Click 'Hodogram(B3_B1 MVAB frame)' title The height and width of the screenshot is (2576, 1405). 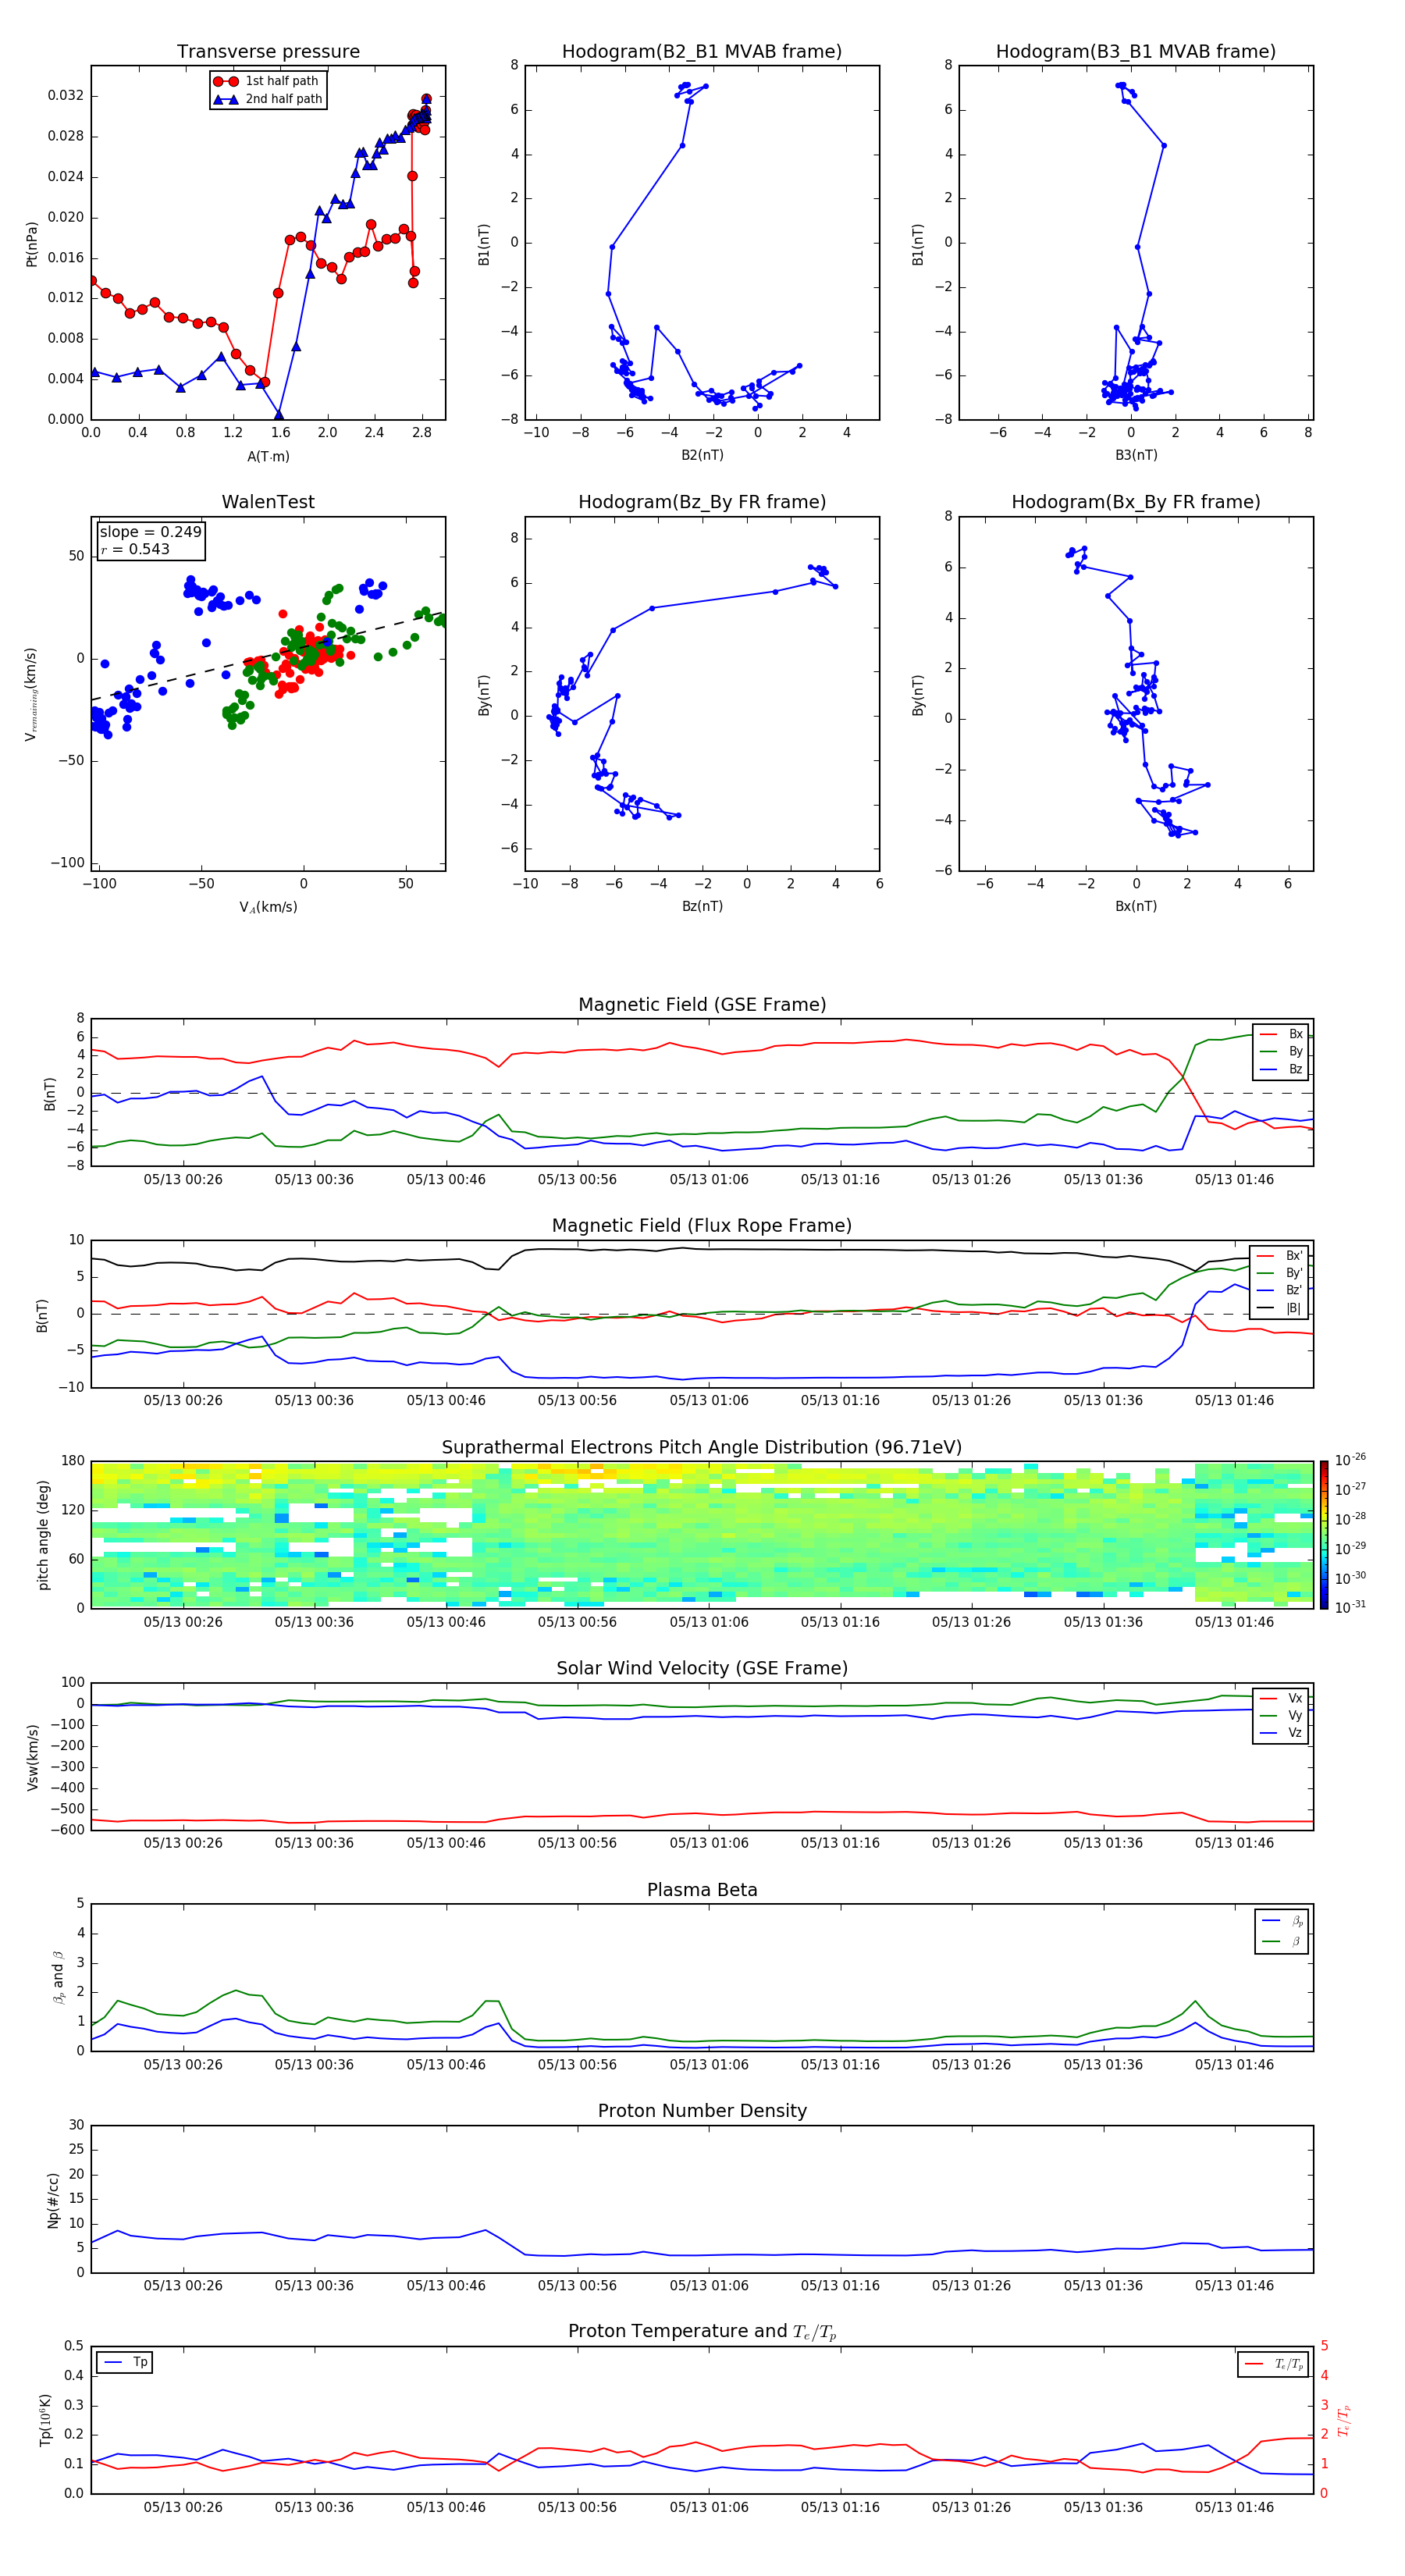click(x=1136, y=52)
